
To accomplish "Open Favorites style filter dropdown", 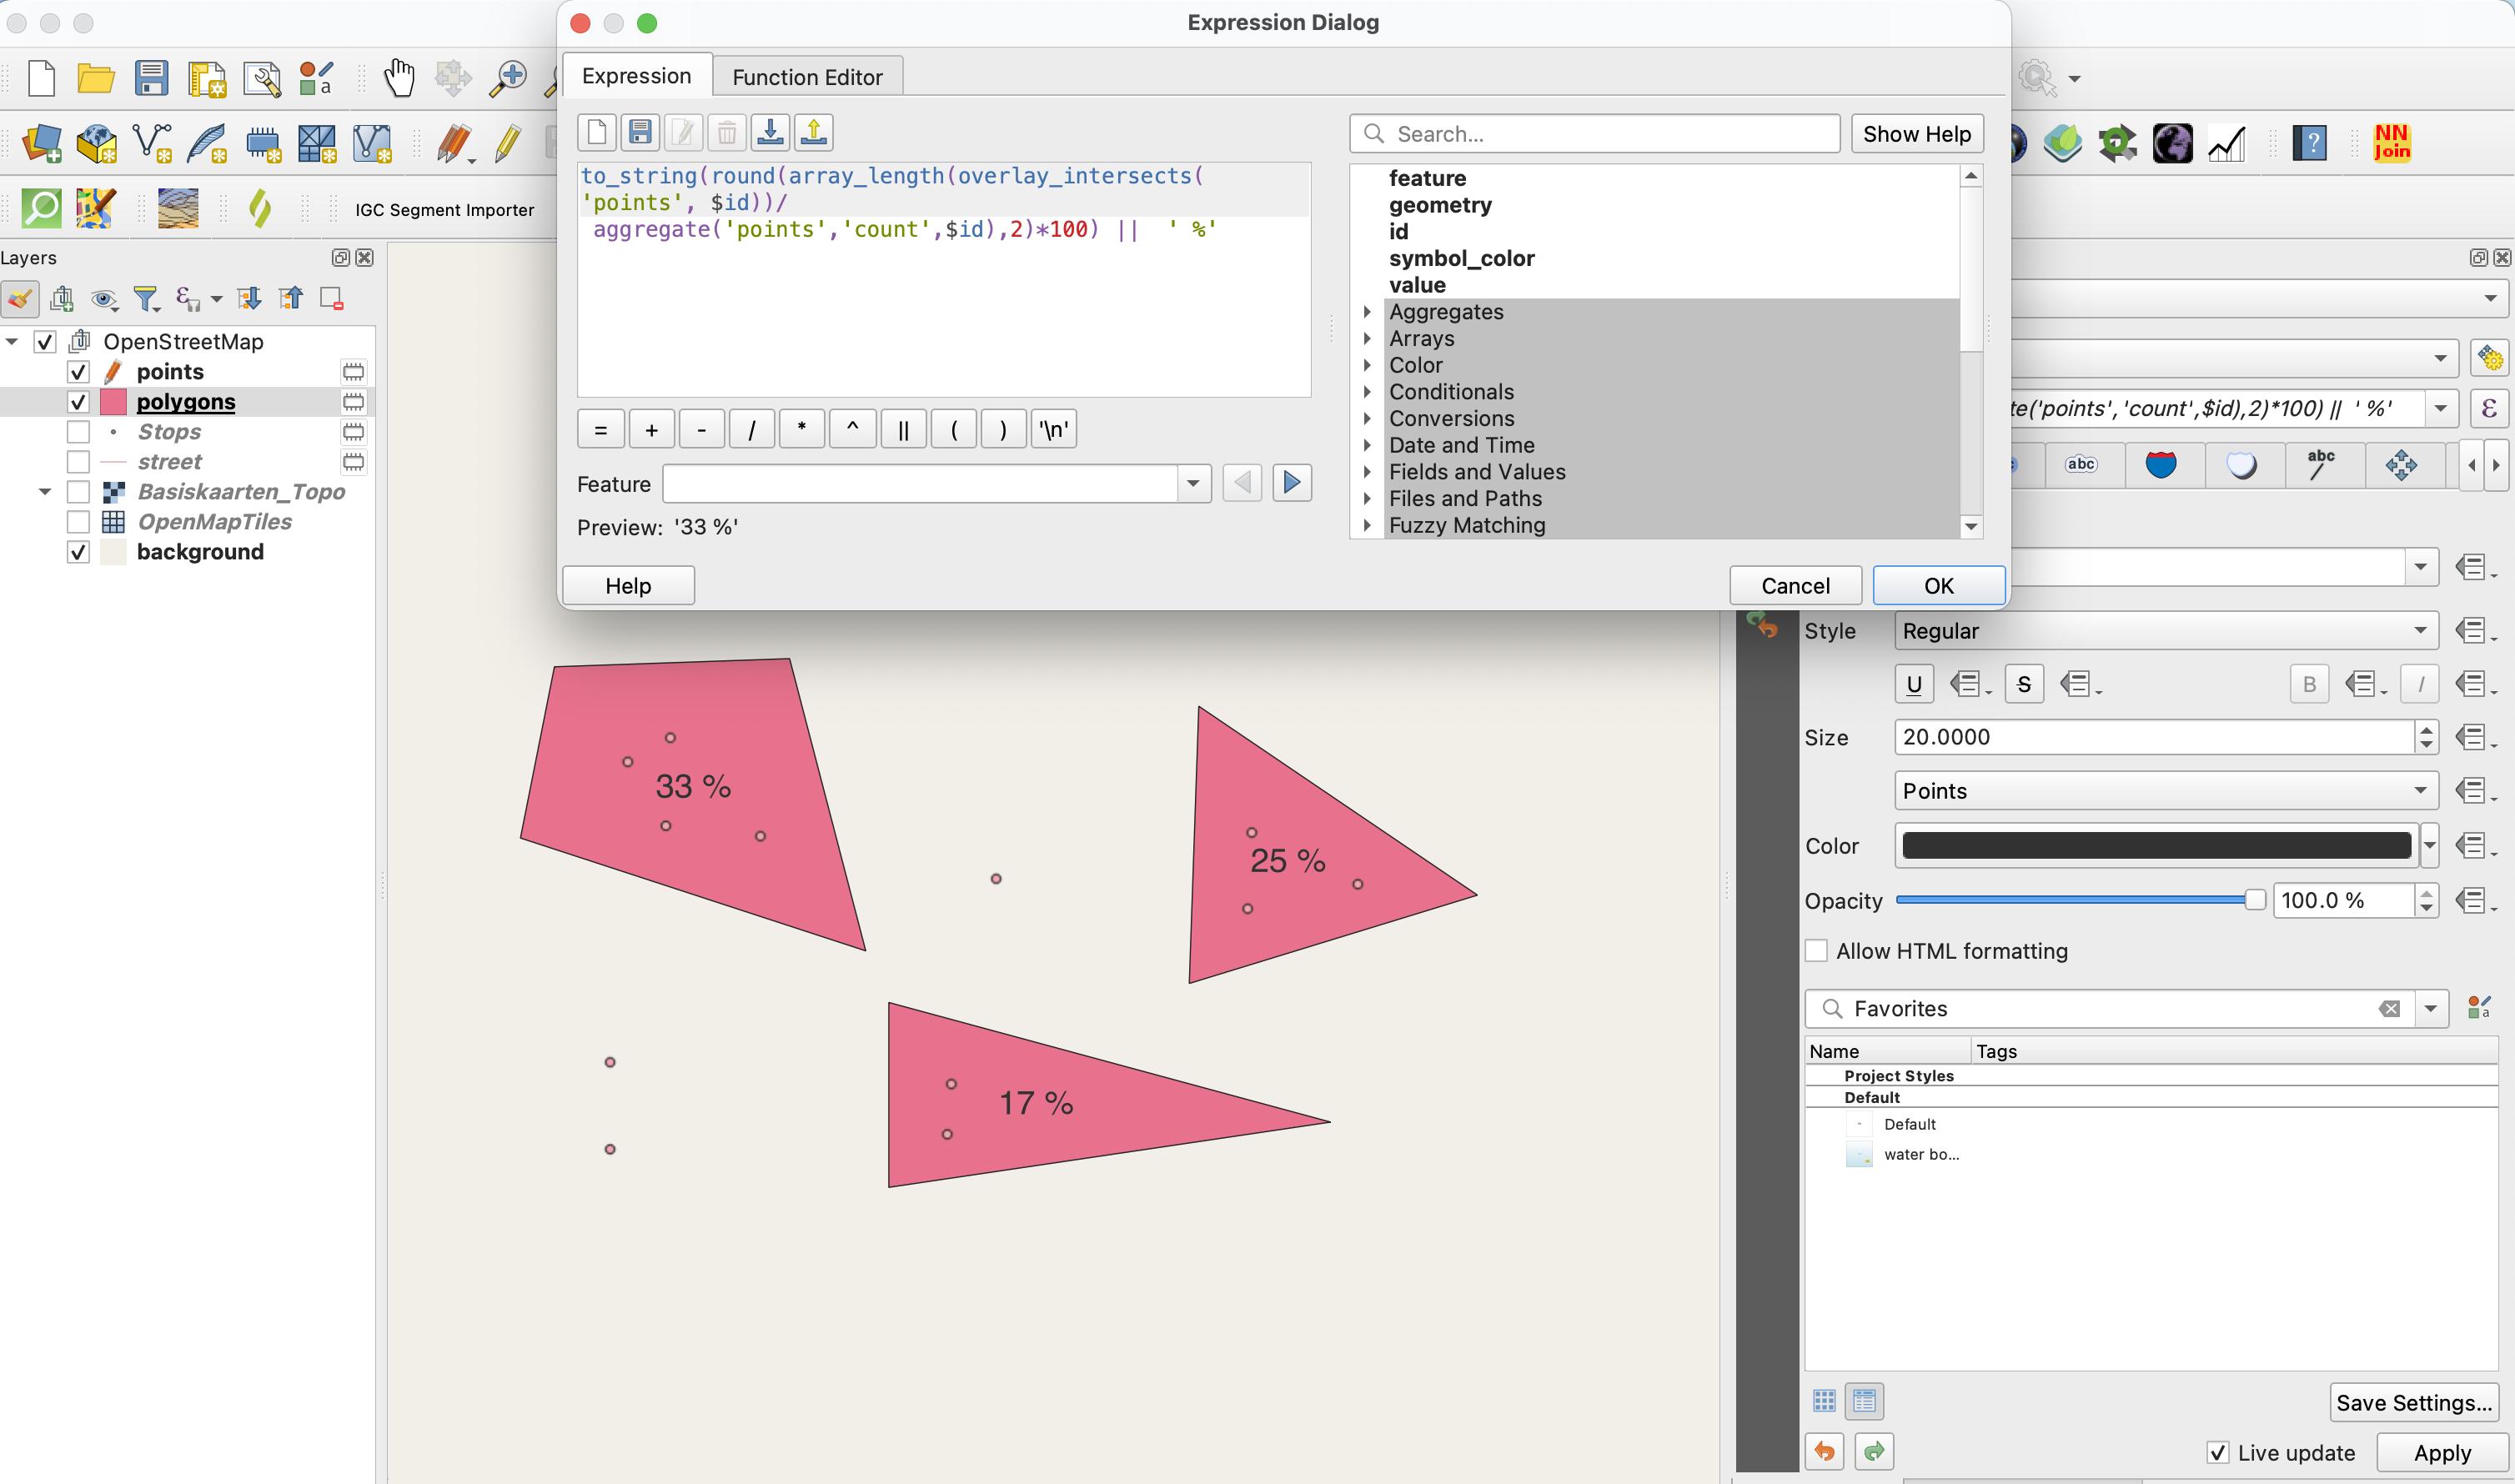I will pos(2431,1009).
